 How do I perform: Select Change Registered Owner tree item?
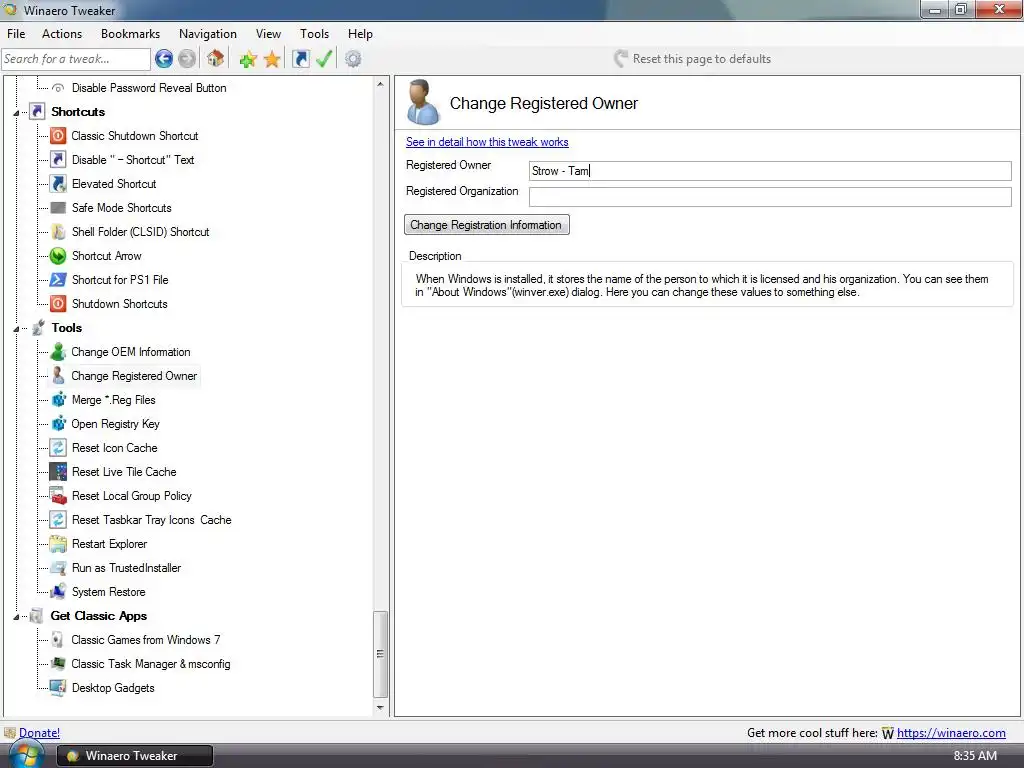click(134, 376)
